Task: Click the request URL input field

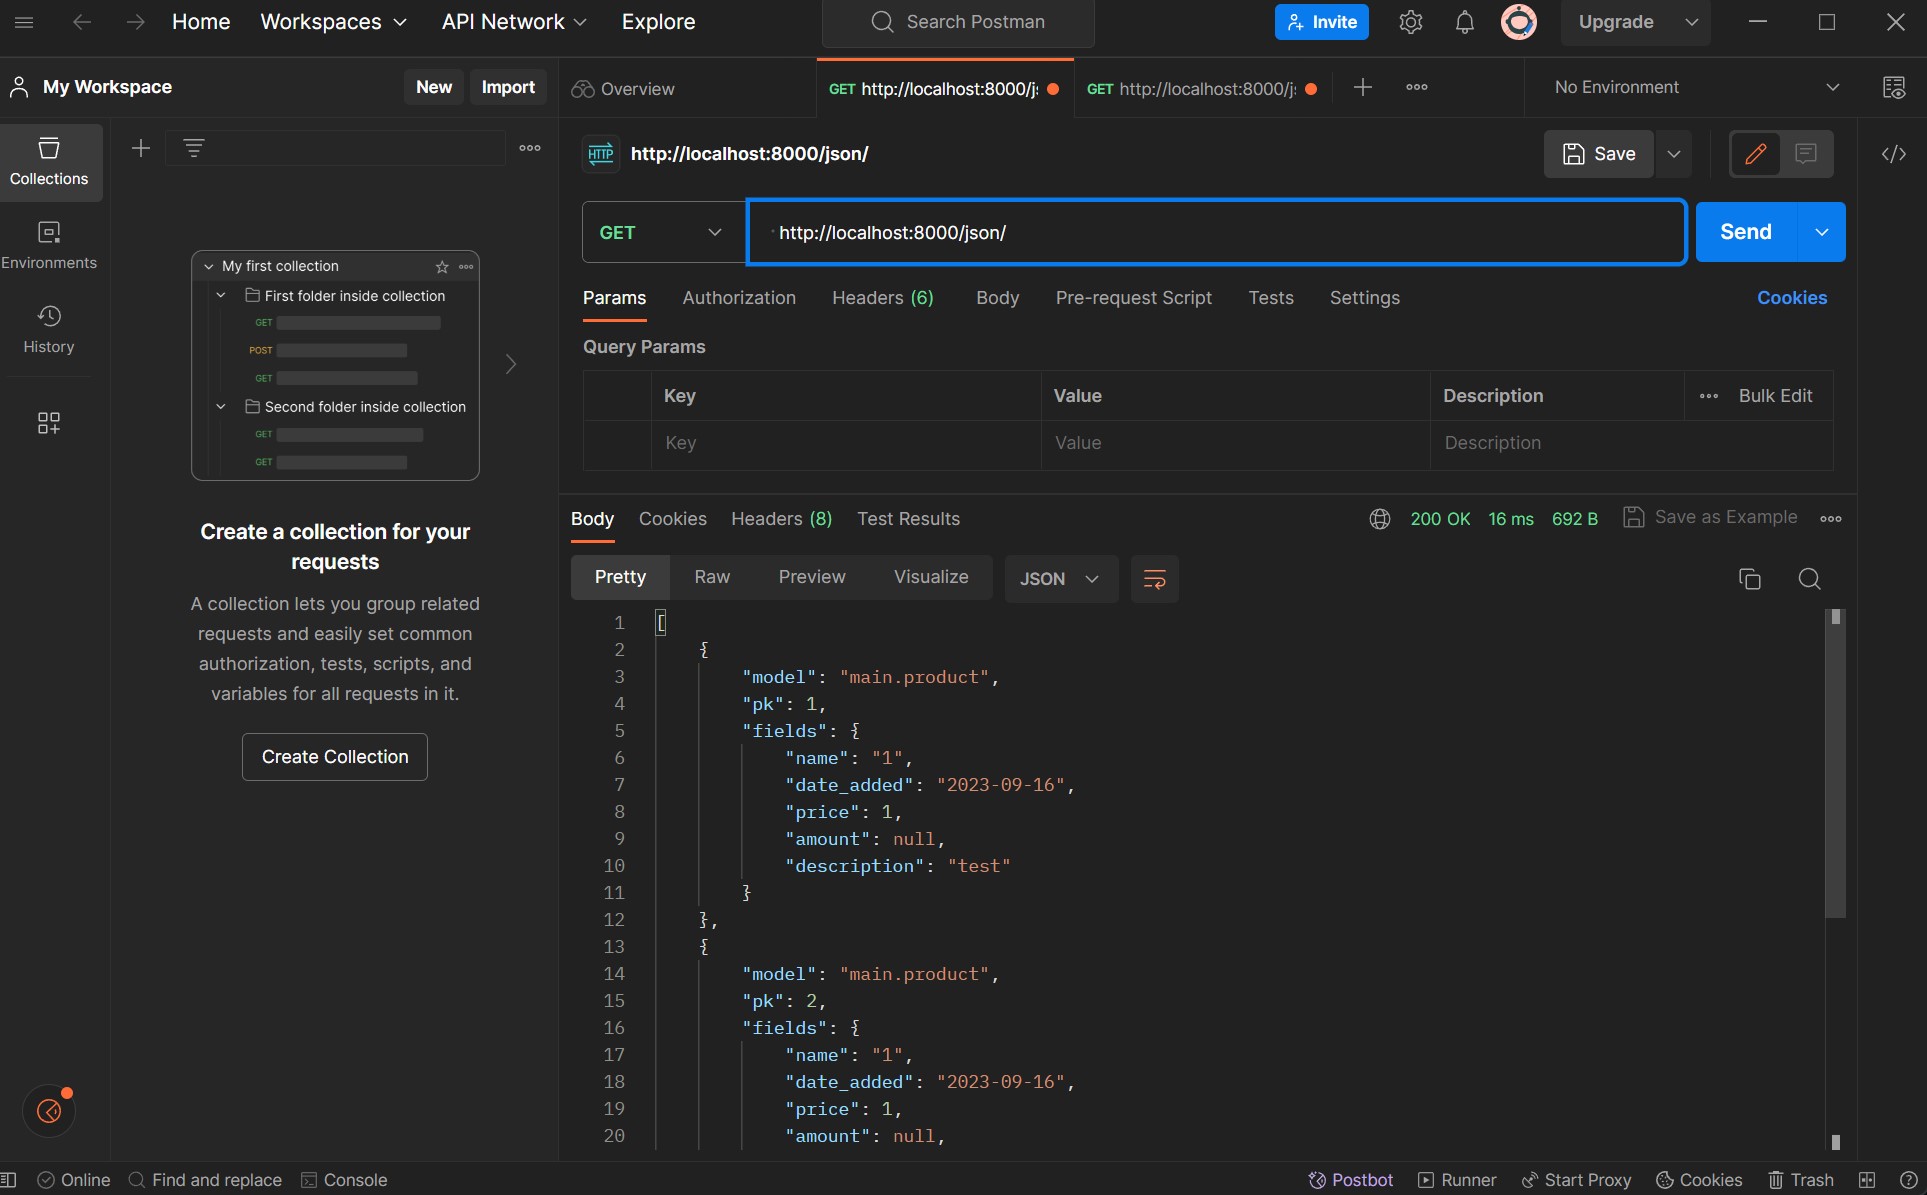Action: click(1217, 231)
